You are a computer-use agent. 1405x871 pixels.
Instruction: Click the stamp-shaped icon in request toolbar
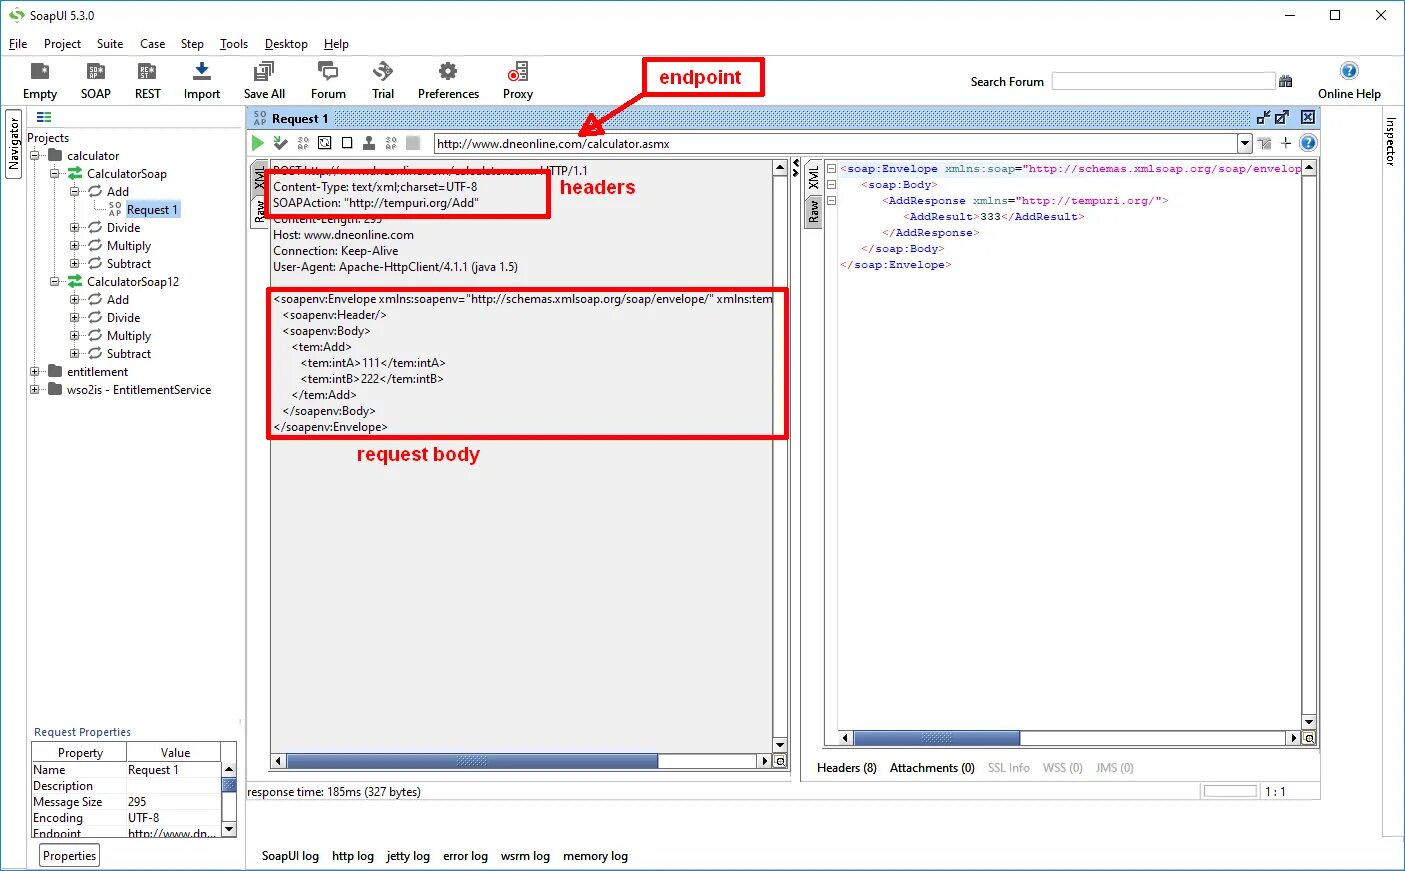click(369, 143)
